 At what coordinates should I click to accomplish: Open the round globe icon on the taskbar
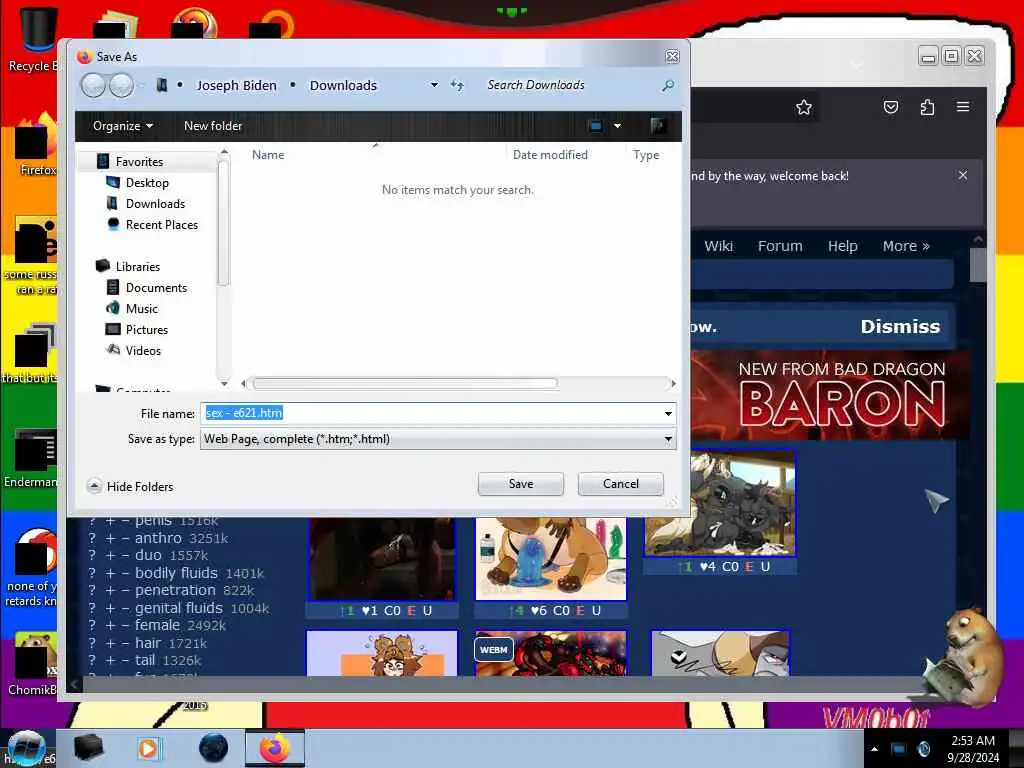[213, 748]
